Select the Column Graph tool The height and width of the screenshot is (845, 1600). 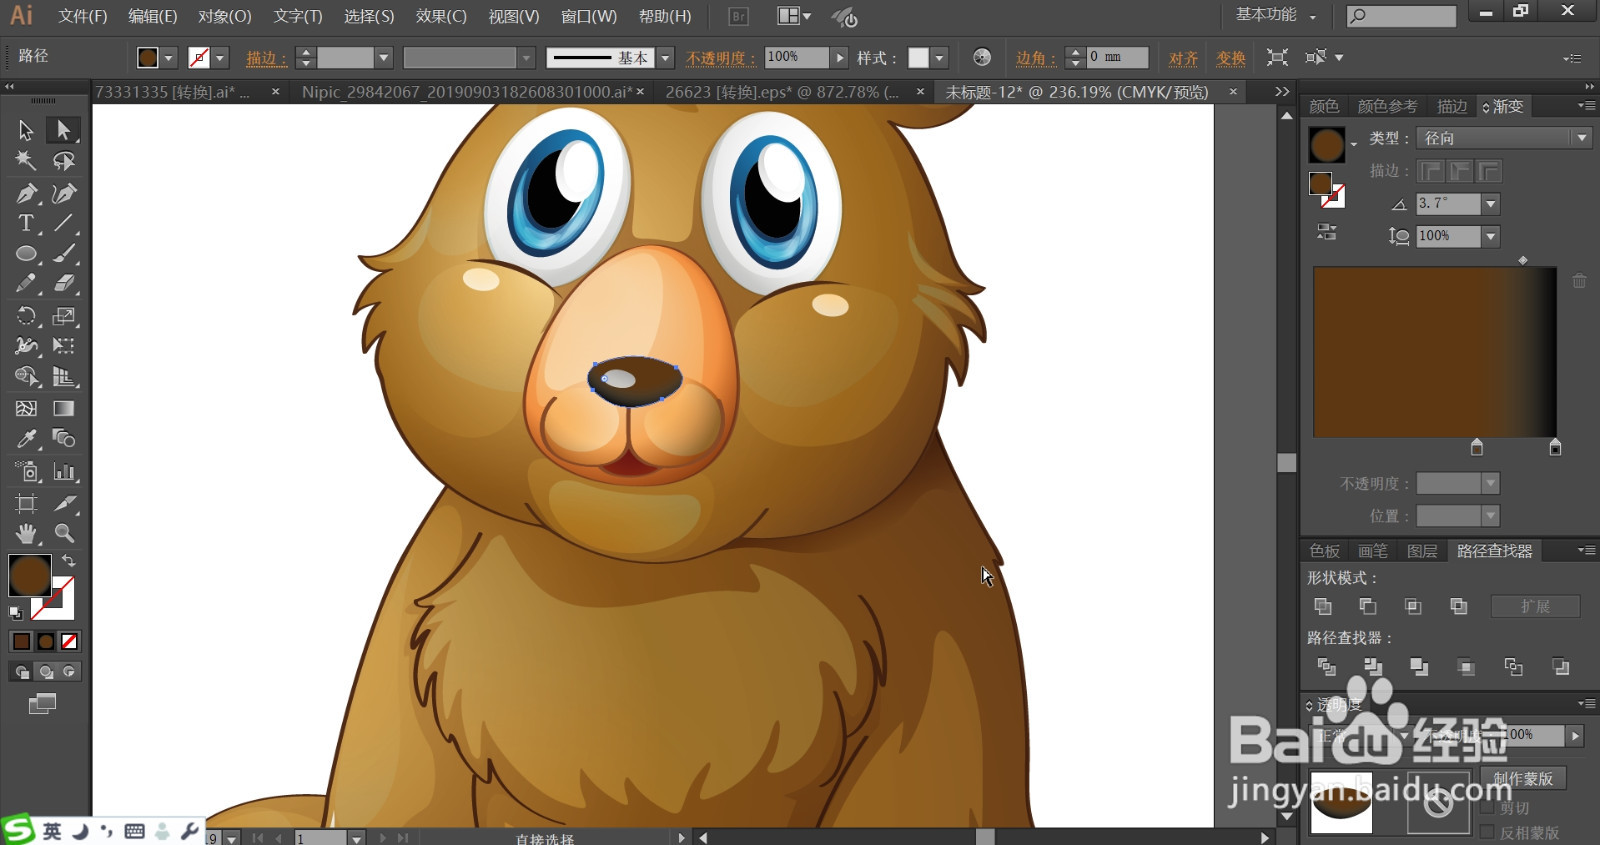click(x=64, y=471)
